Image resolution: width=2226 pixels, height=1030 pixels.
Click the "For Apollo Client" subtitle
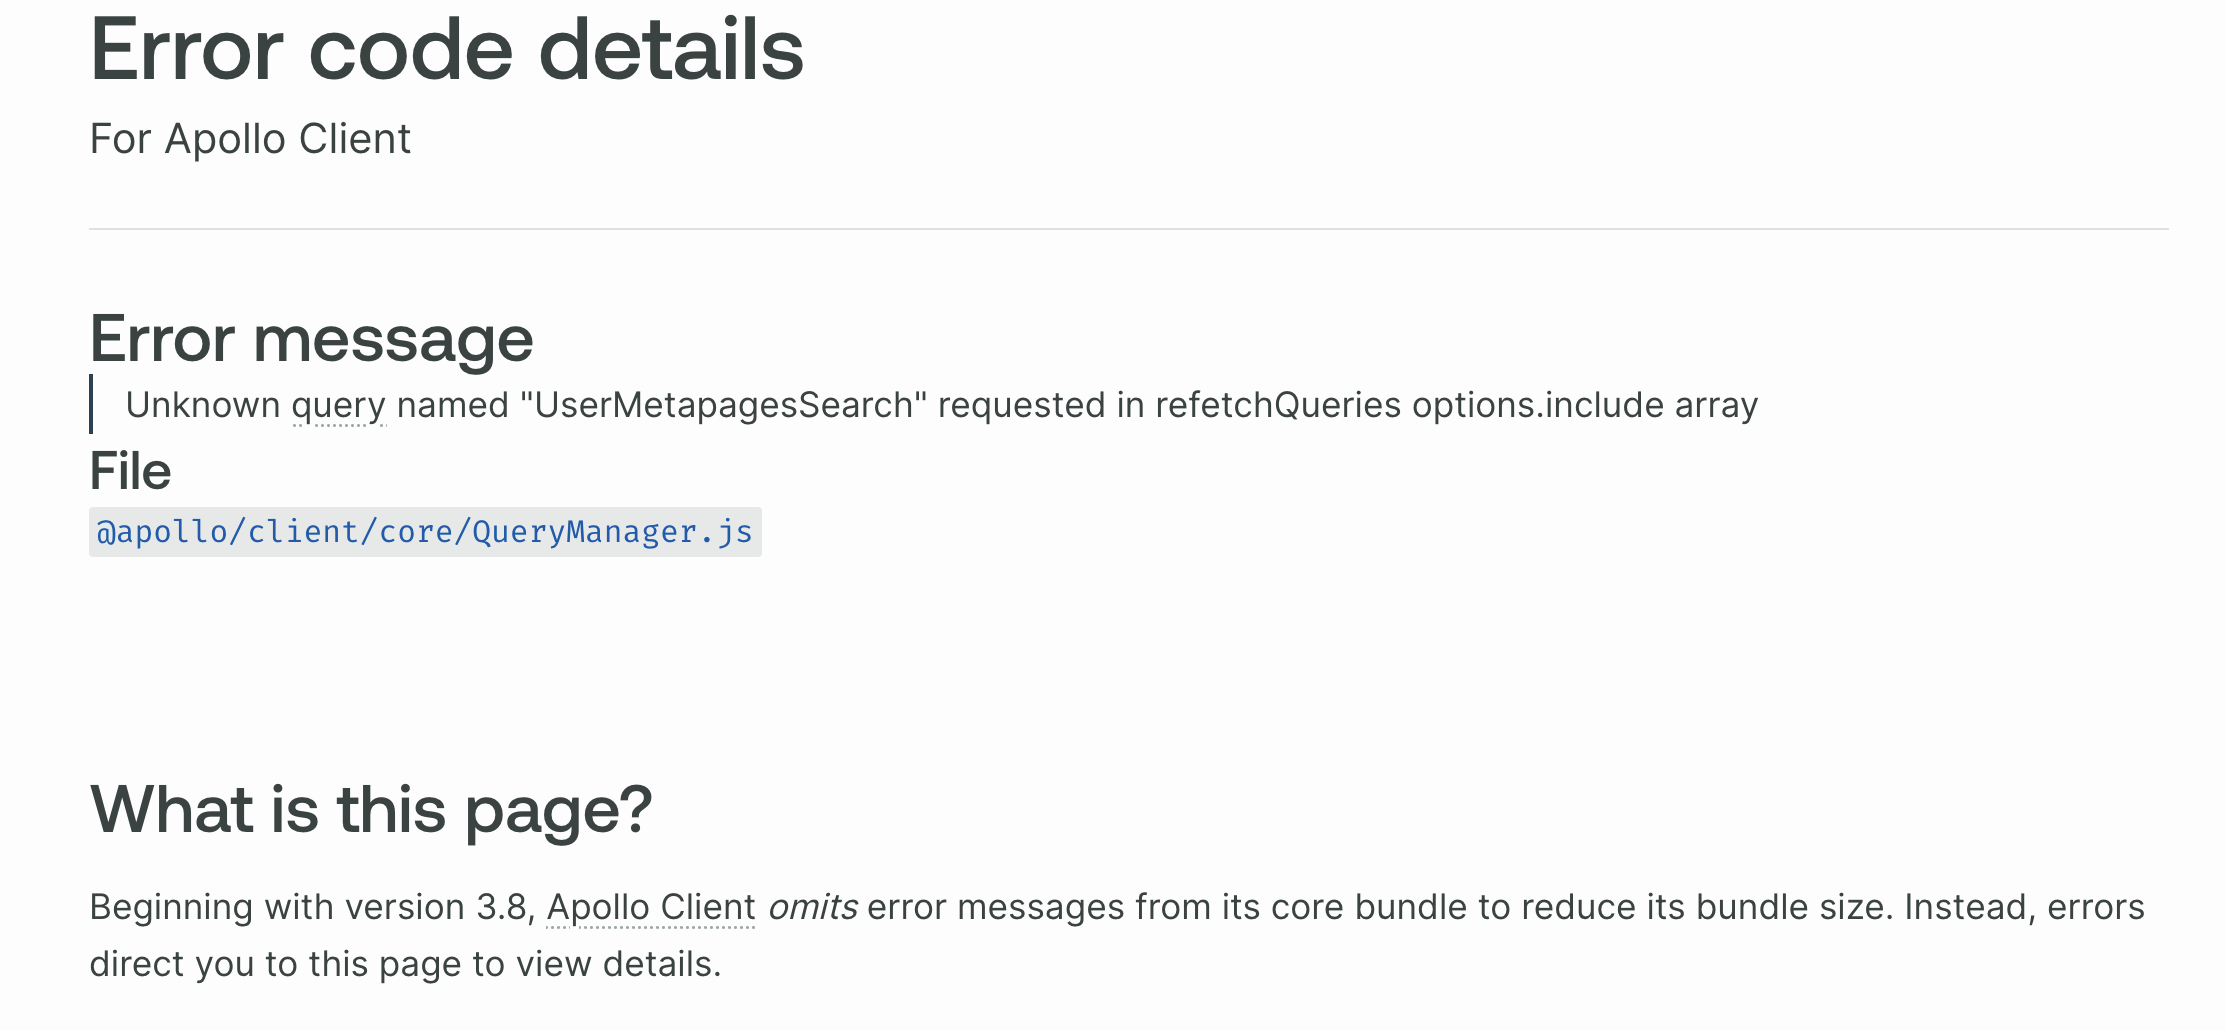pyautogui.click(x=250, y=139)
